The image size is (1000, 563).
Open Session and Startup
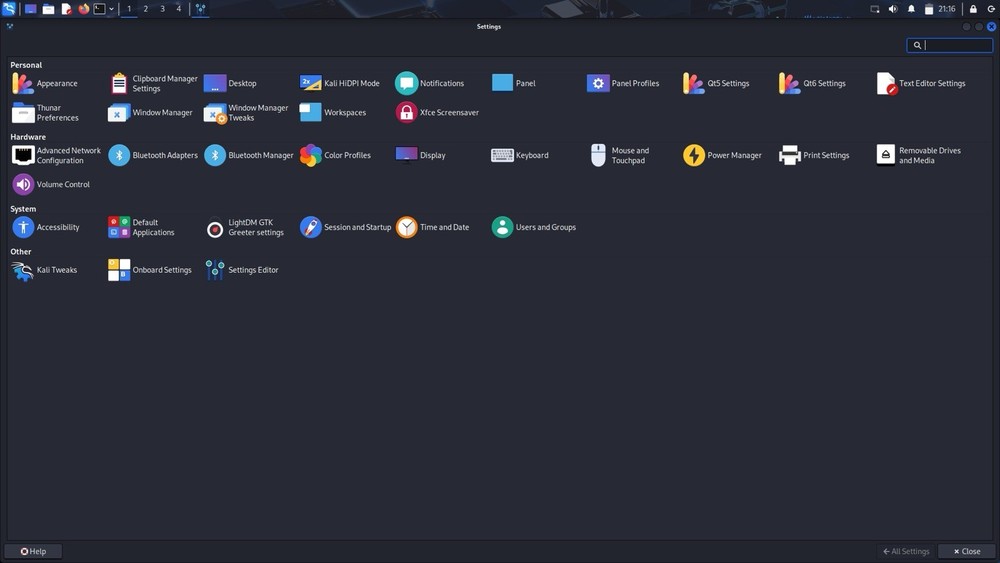coord(346,228)
